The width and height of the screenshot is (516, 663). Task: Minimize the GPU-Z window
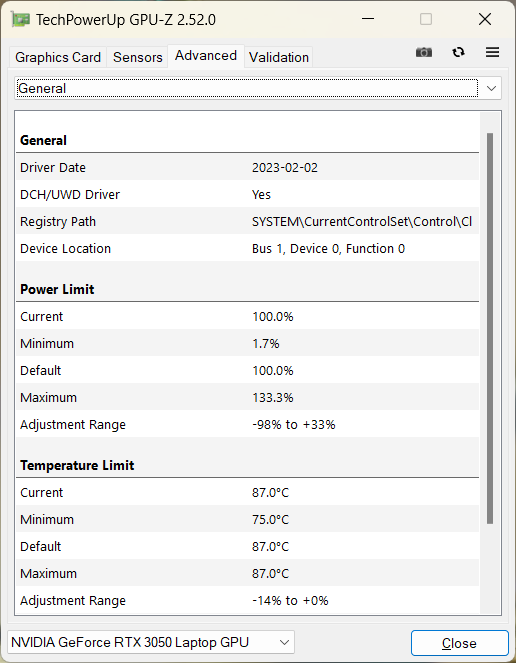(x=368, y=19)
